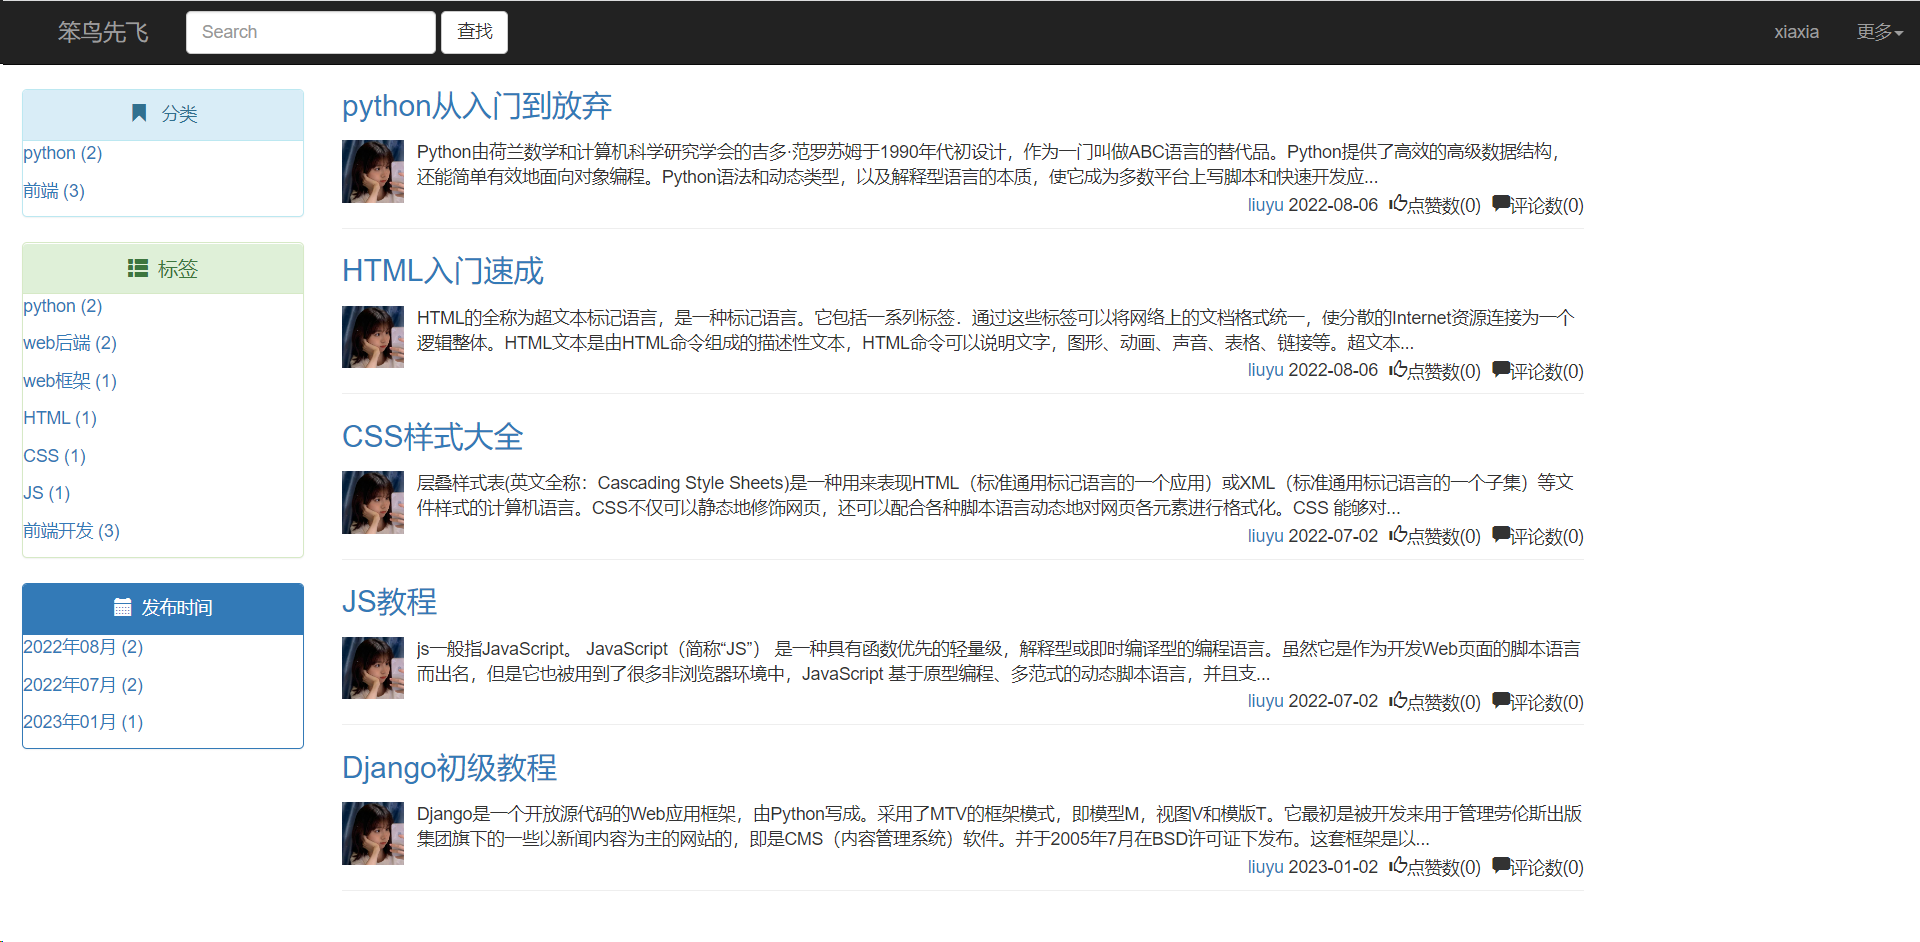
Task: Click the 查找 search button
Action: point(475,32)
